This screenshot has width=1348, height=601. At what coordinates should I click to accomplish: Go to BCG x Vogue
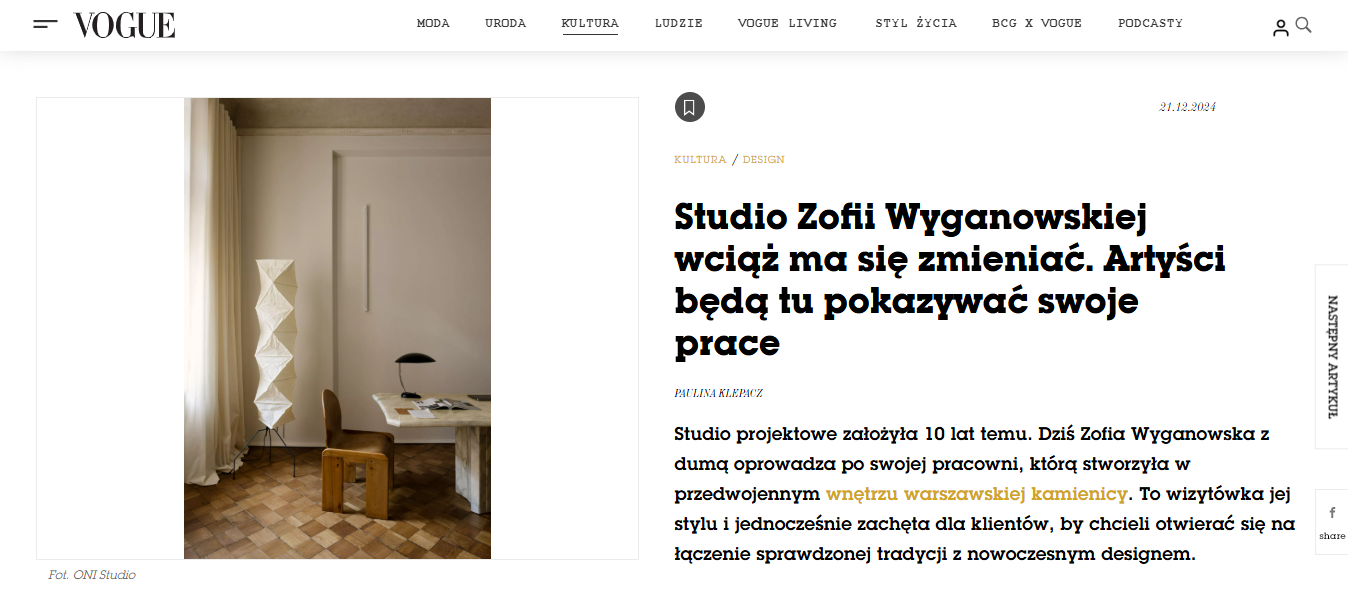point(1037,23)
